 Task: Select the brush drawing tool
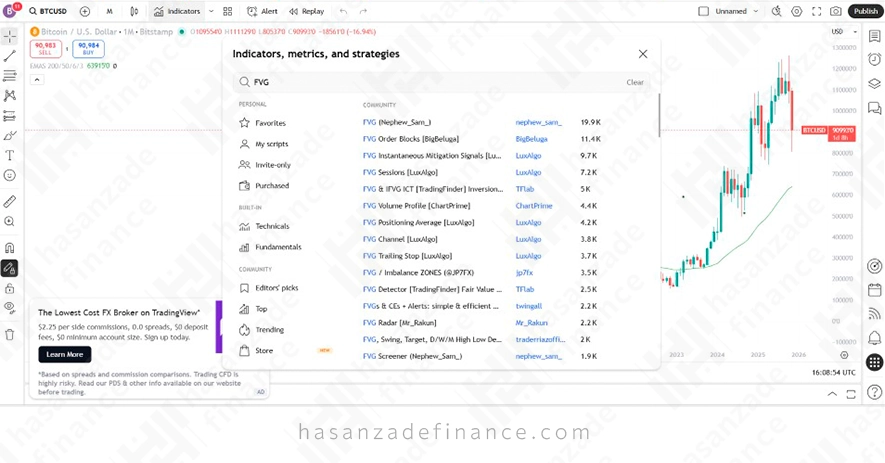tap(10, 136)
